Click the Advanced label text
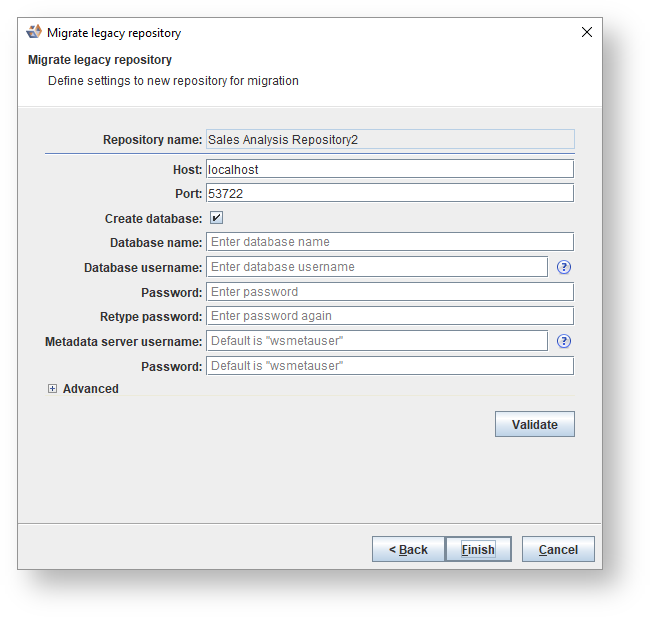The height and width of the screenshot is (618, 651). [x=91, y=389]
